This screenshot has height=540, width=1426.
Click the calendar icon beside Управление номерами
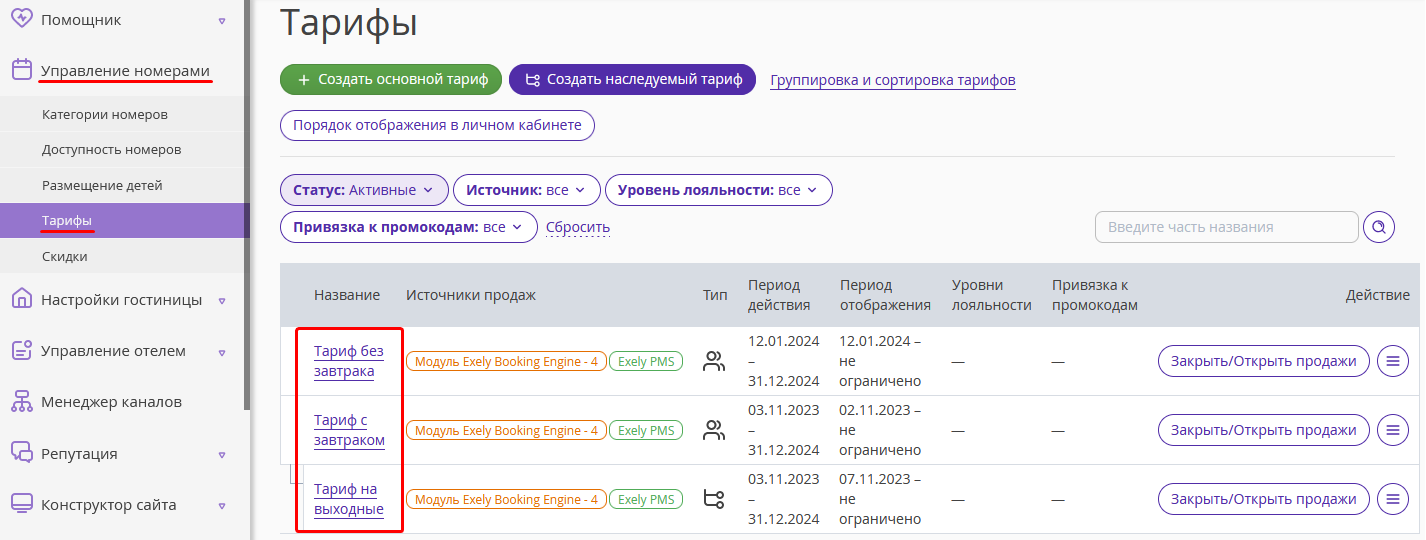tap(22, 70)
